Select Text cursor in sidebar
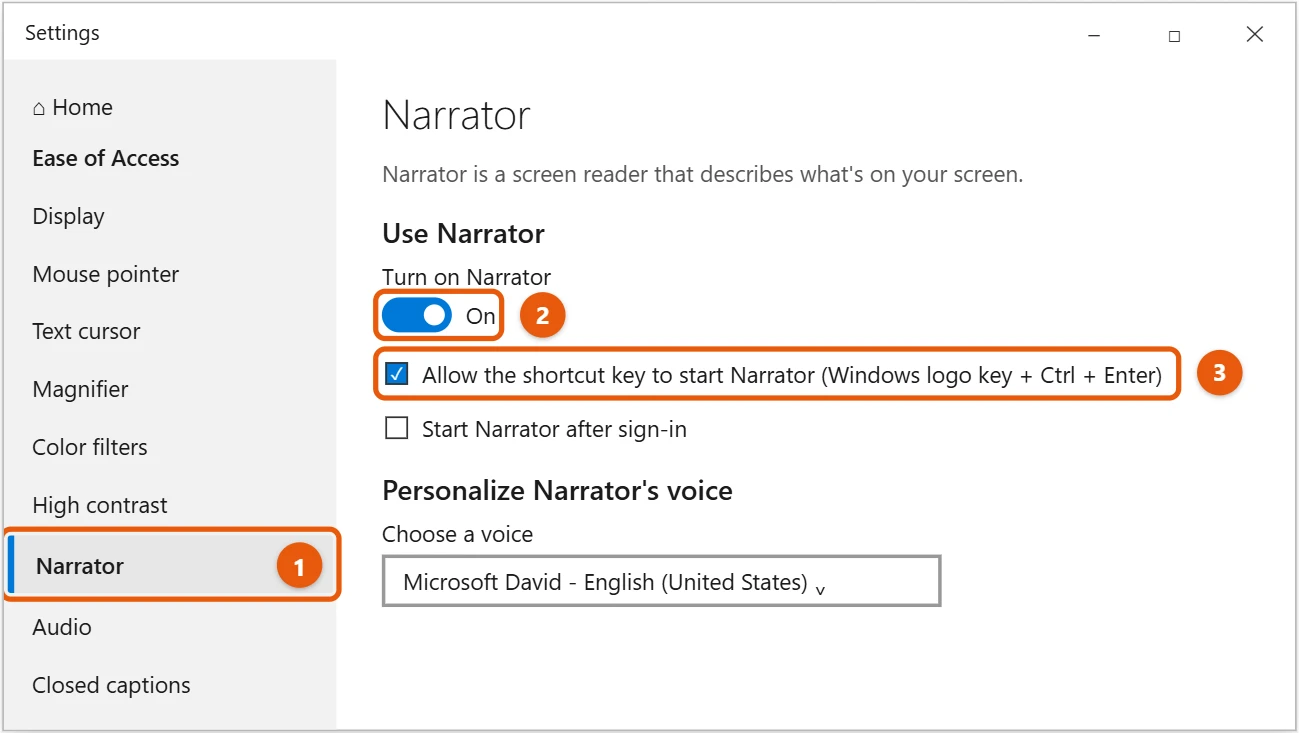Image resolution: width=1299 pixels, height=733 pixels. point(86,331)
